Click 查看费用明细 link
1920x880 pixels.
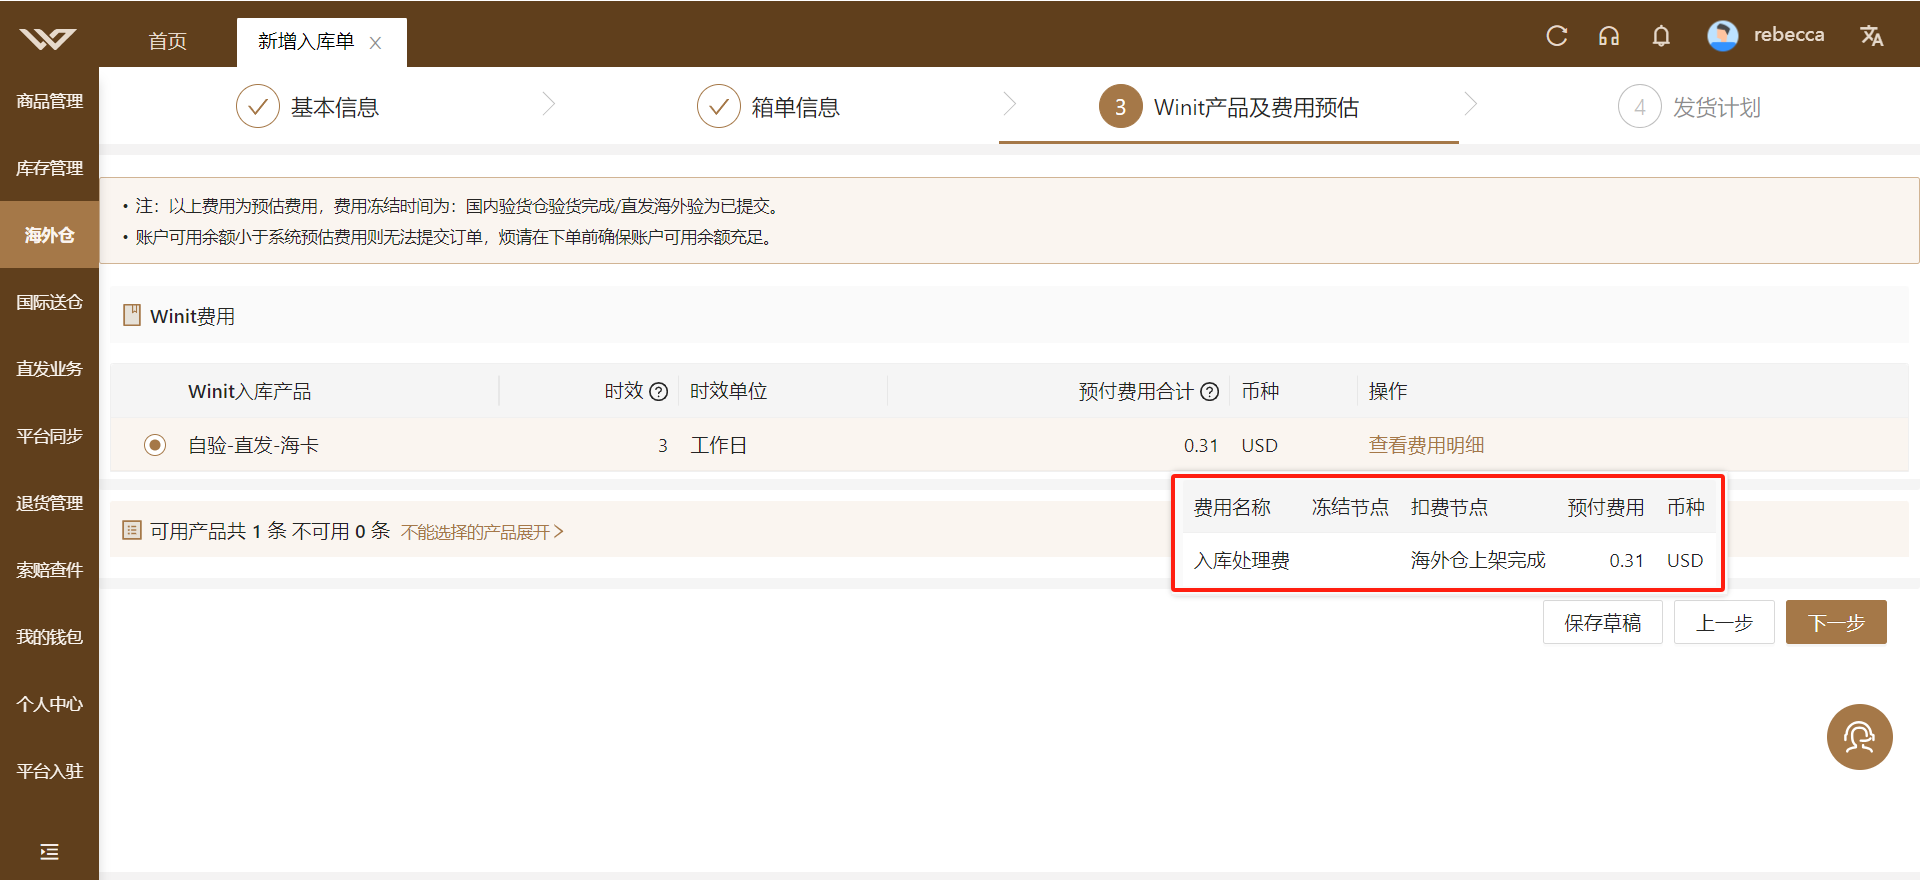(1426, 446)
